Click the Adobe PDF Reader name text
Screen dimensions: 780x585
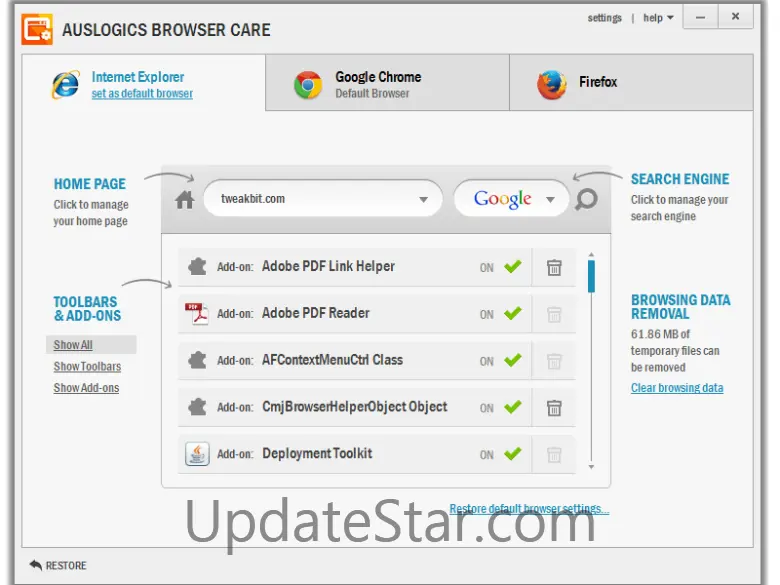point(316,313)
